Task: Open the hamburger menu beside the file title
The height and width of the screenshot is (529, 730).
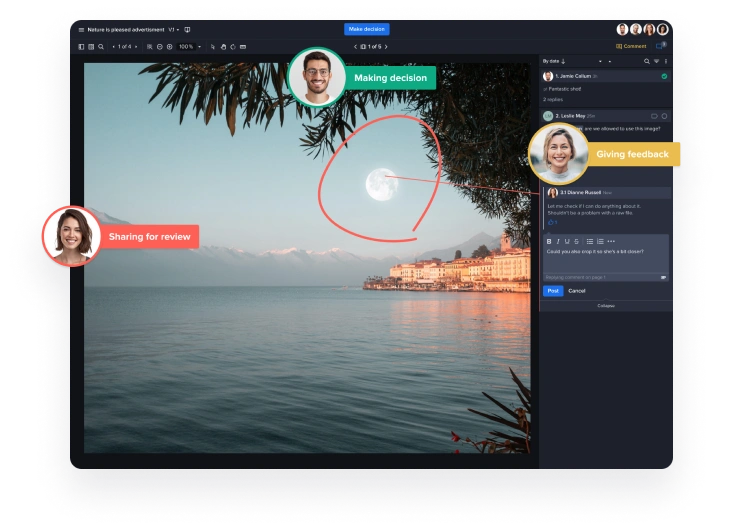Action: click(x=82, y=30)
